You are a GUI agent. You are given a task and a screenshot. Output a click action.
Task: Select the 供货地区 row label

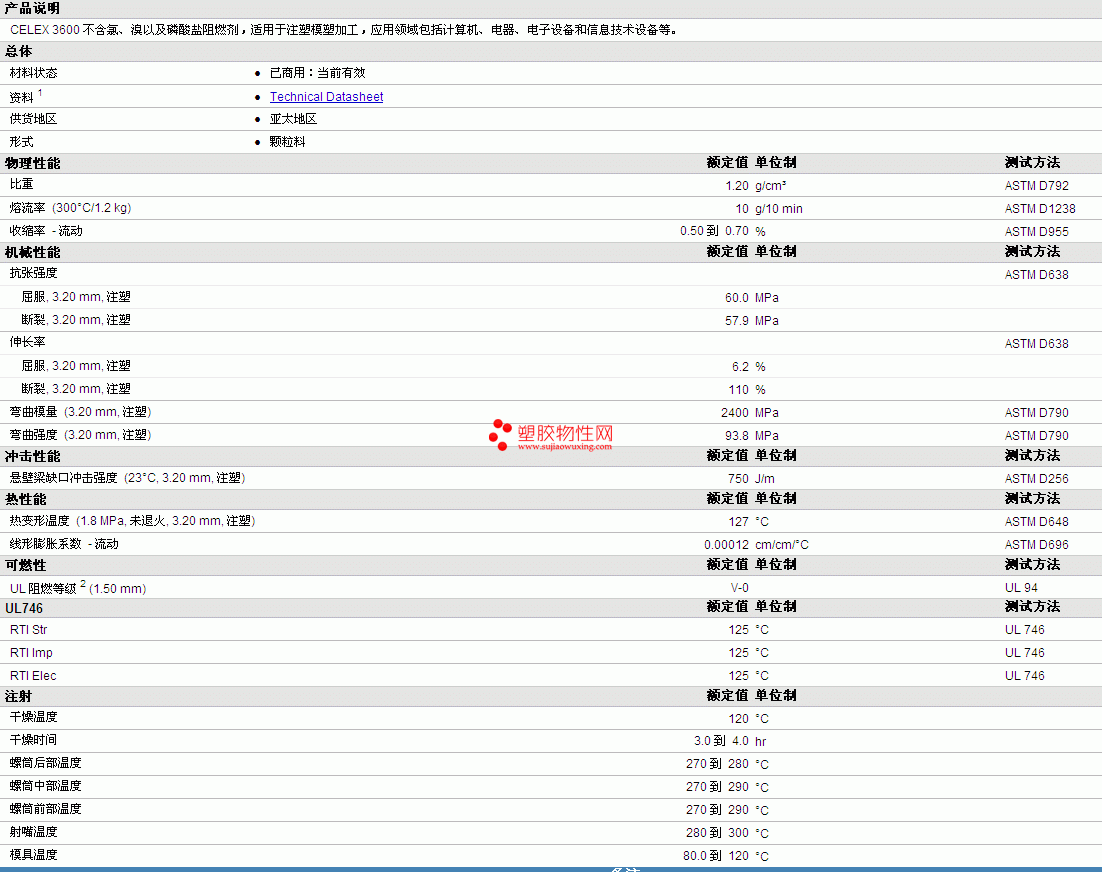coord(34,119)
